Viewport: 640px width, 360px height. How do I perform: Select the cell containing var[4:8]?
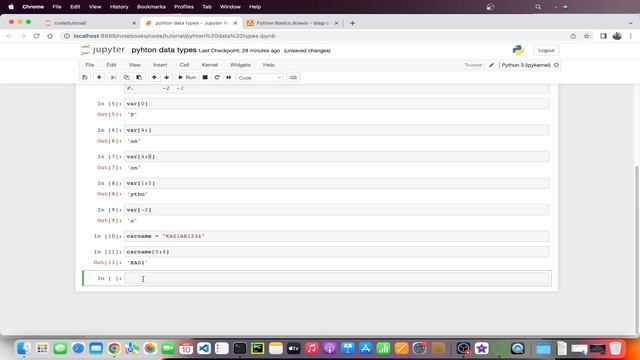pos(337,157)
